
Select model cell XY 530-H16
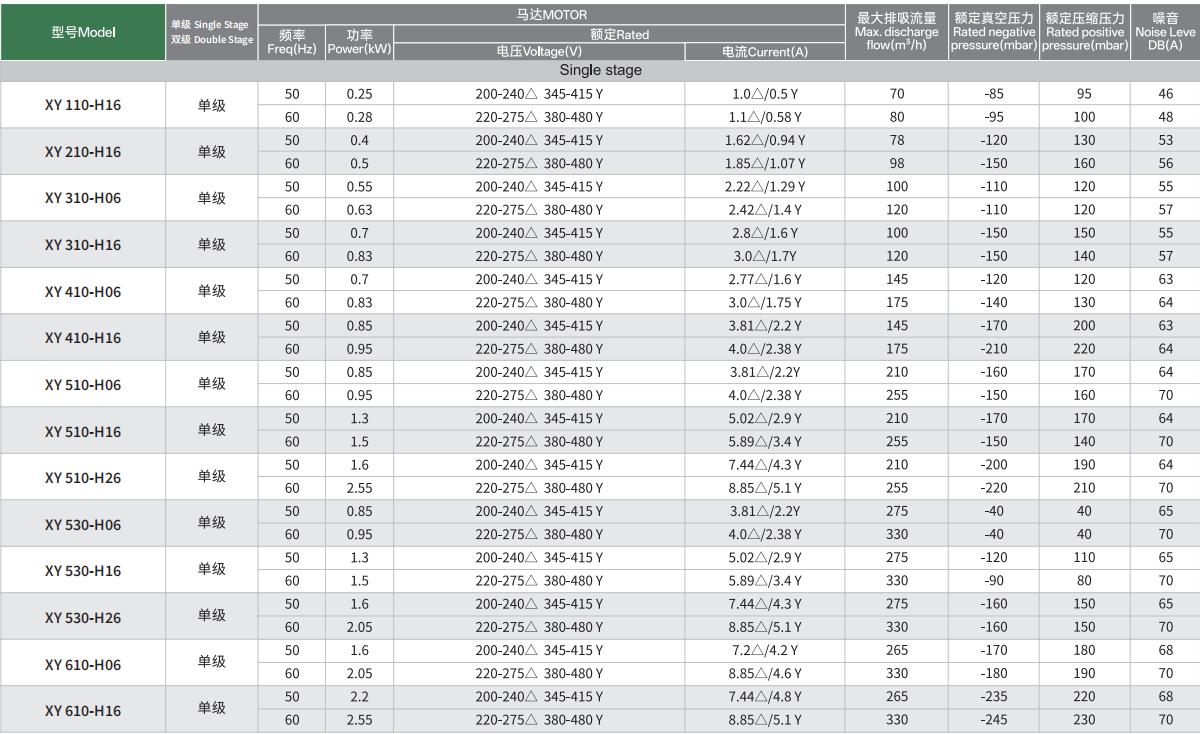83,570
